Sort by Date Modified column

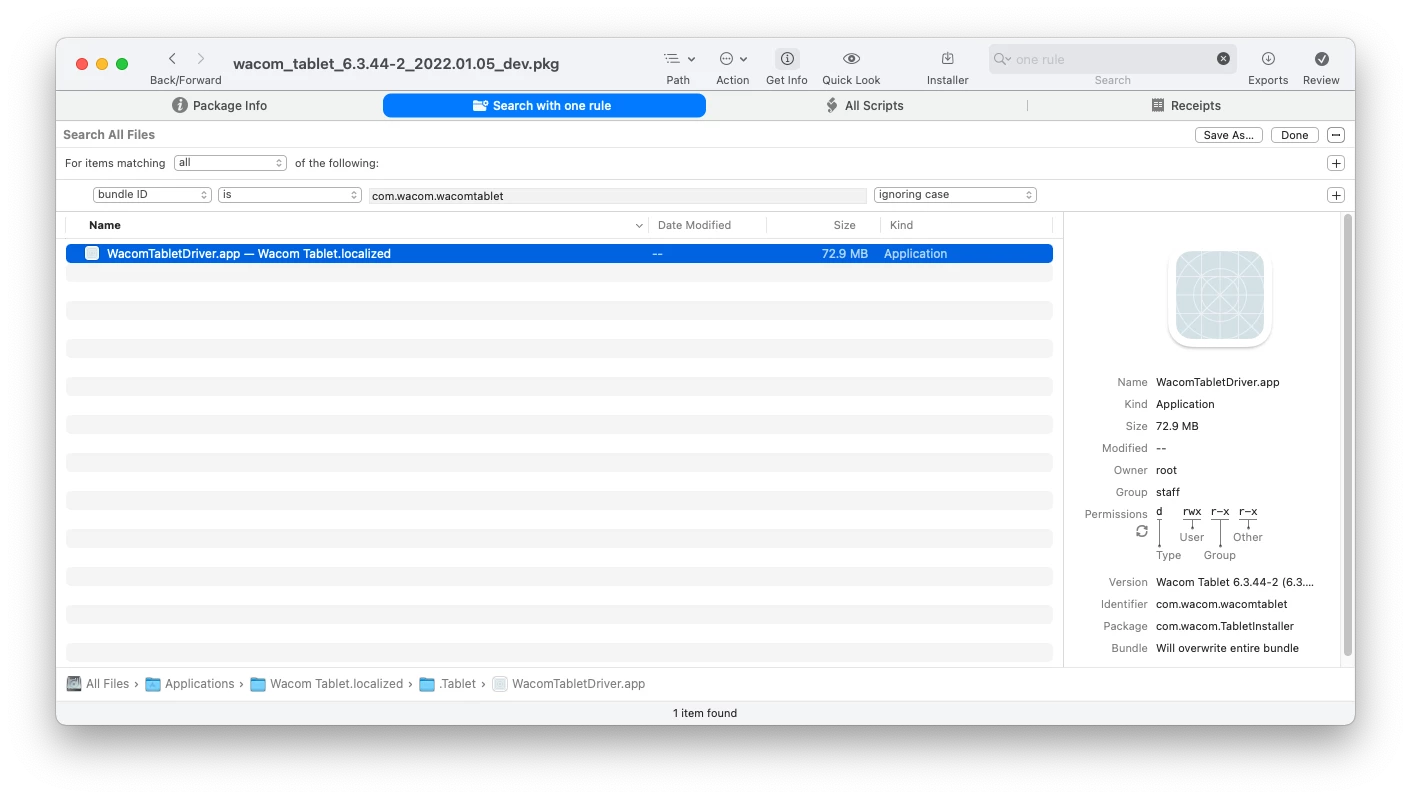tap(707, 225)
